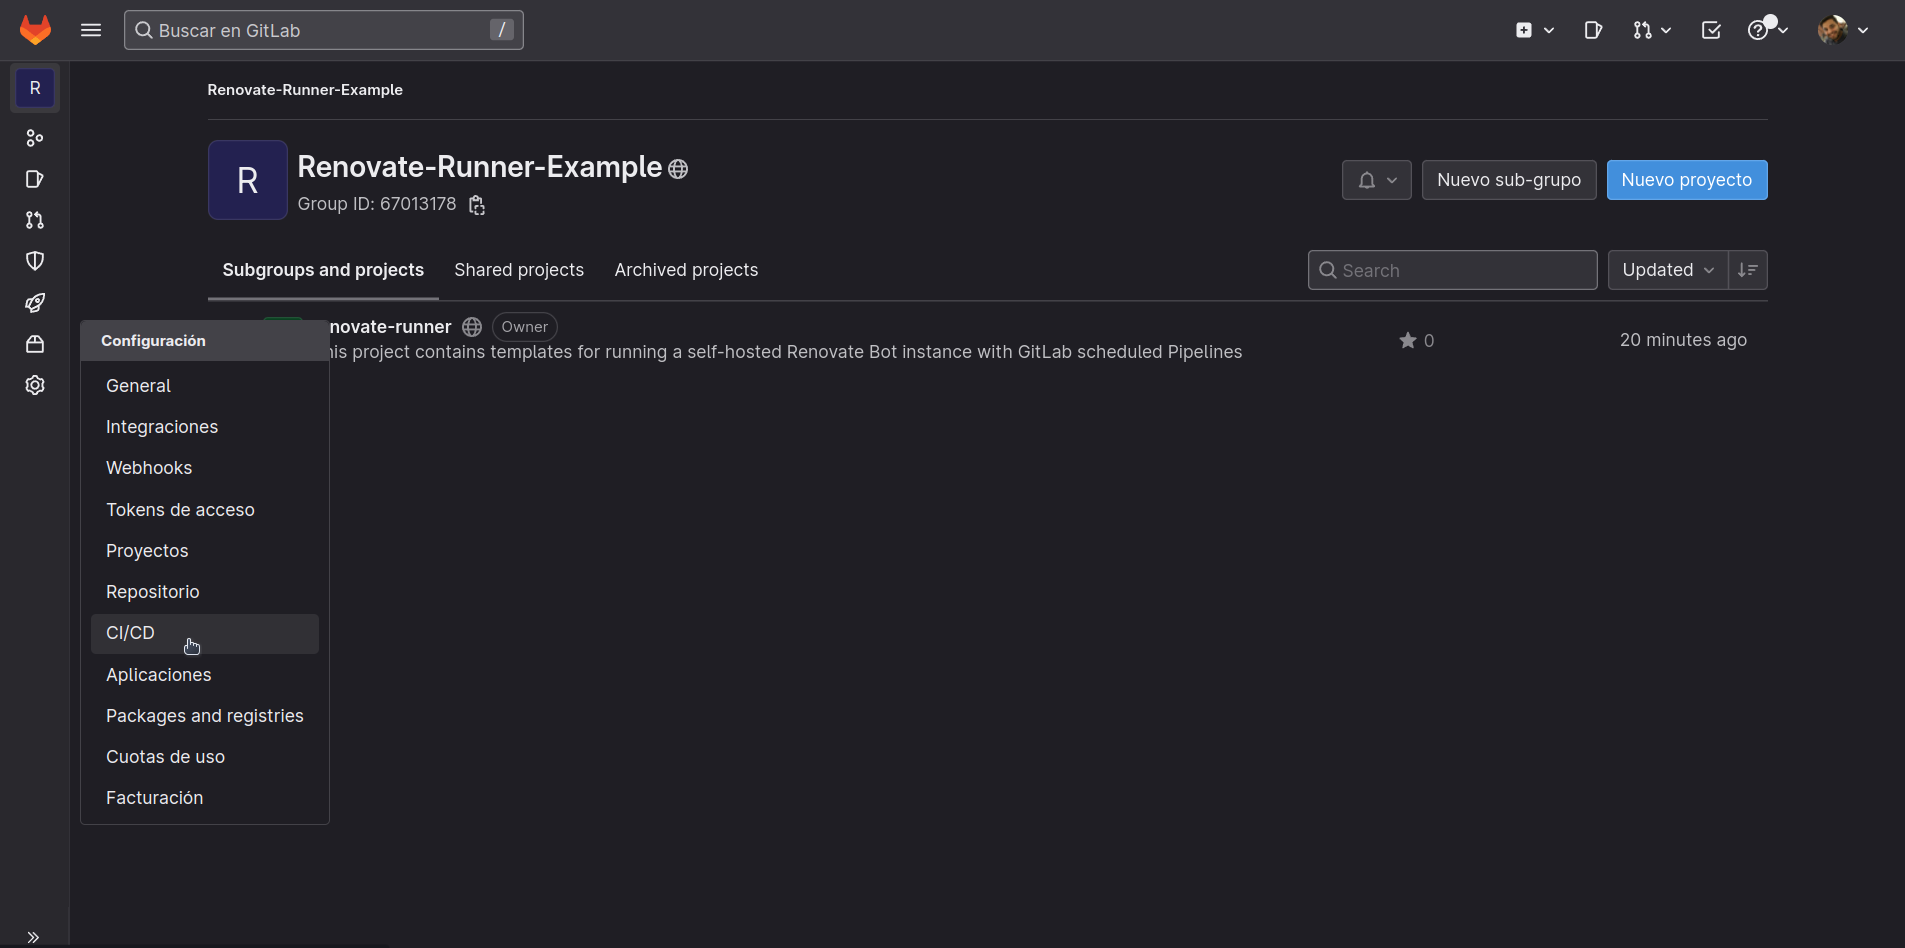Image resolution: width=1905 pixels, height=948 pixels.
Task: Open the sidebar Merge requests icon
Action: point(35,220)
